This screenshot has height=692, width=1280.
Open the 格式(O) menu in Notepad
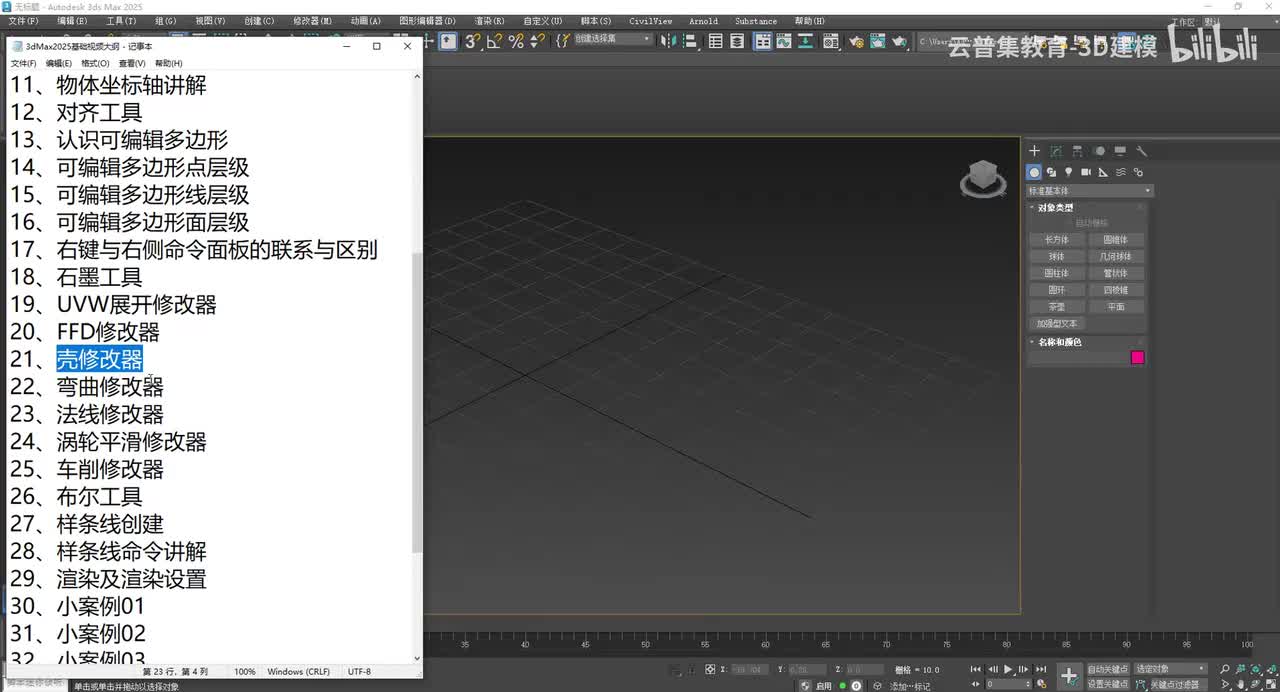point(95,63)
